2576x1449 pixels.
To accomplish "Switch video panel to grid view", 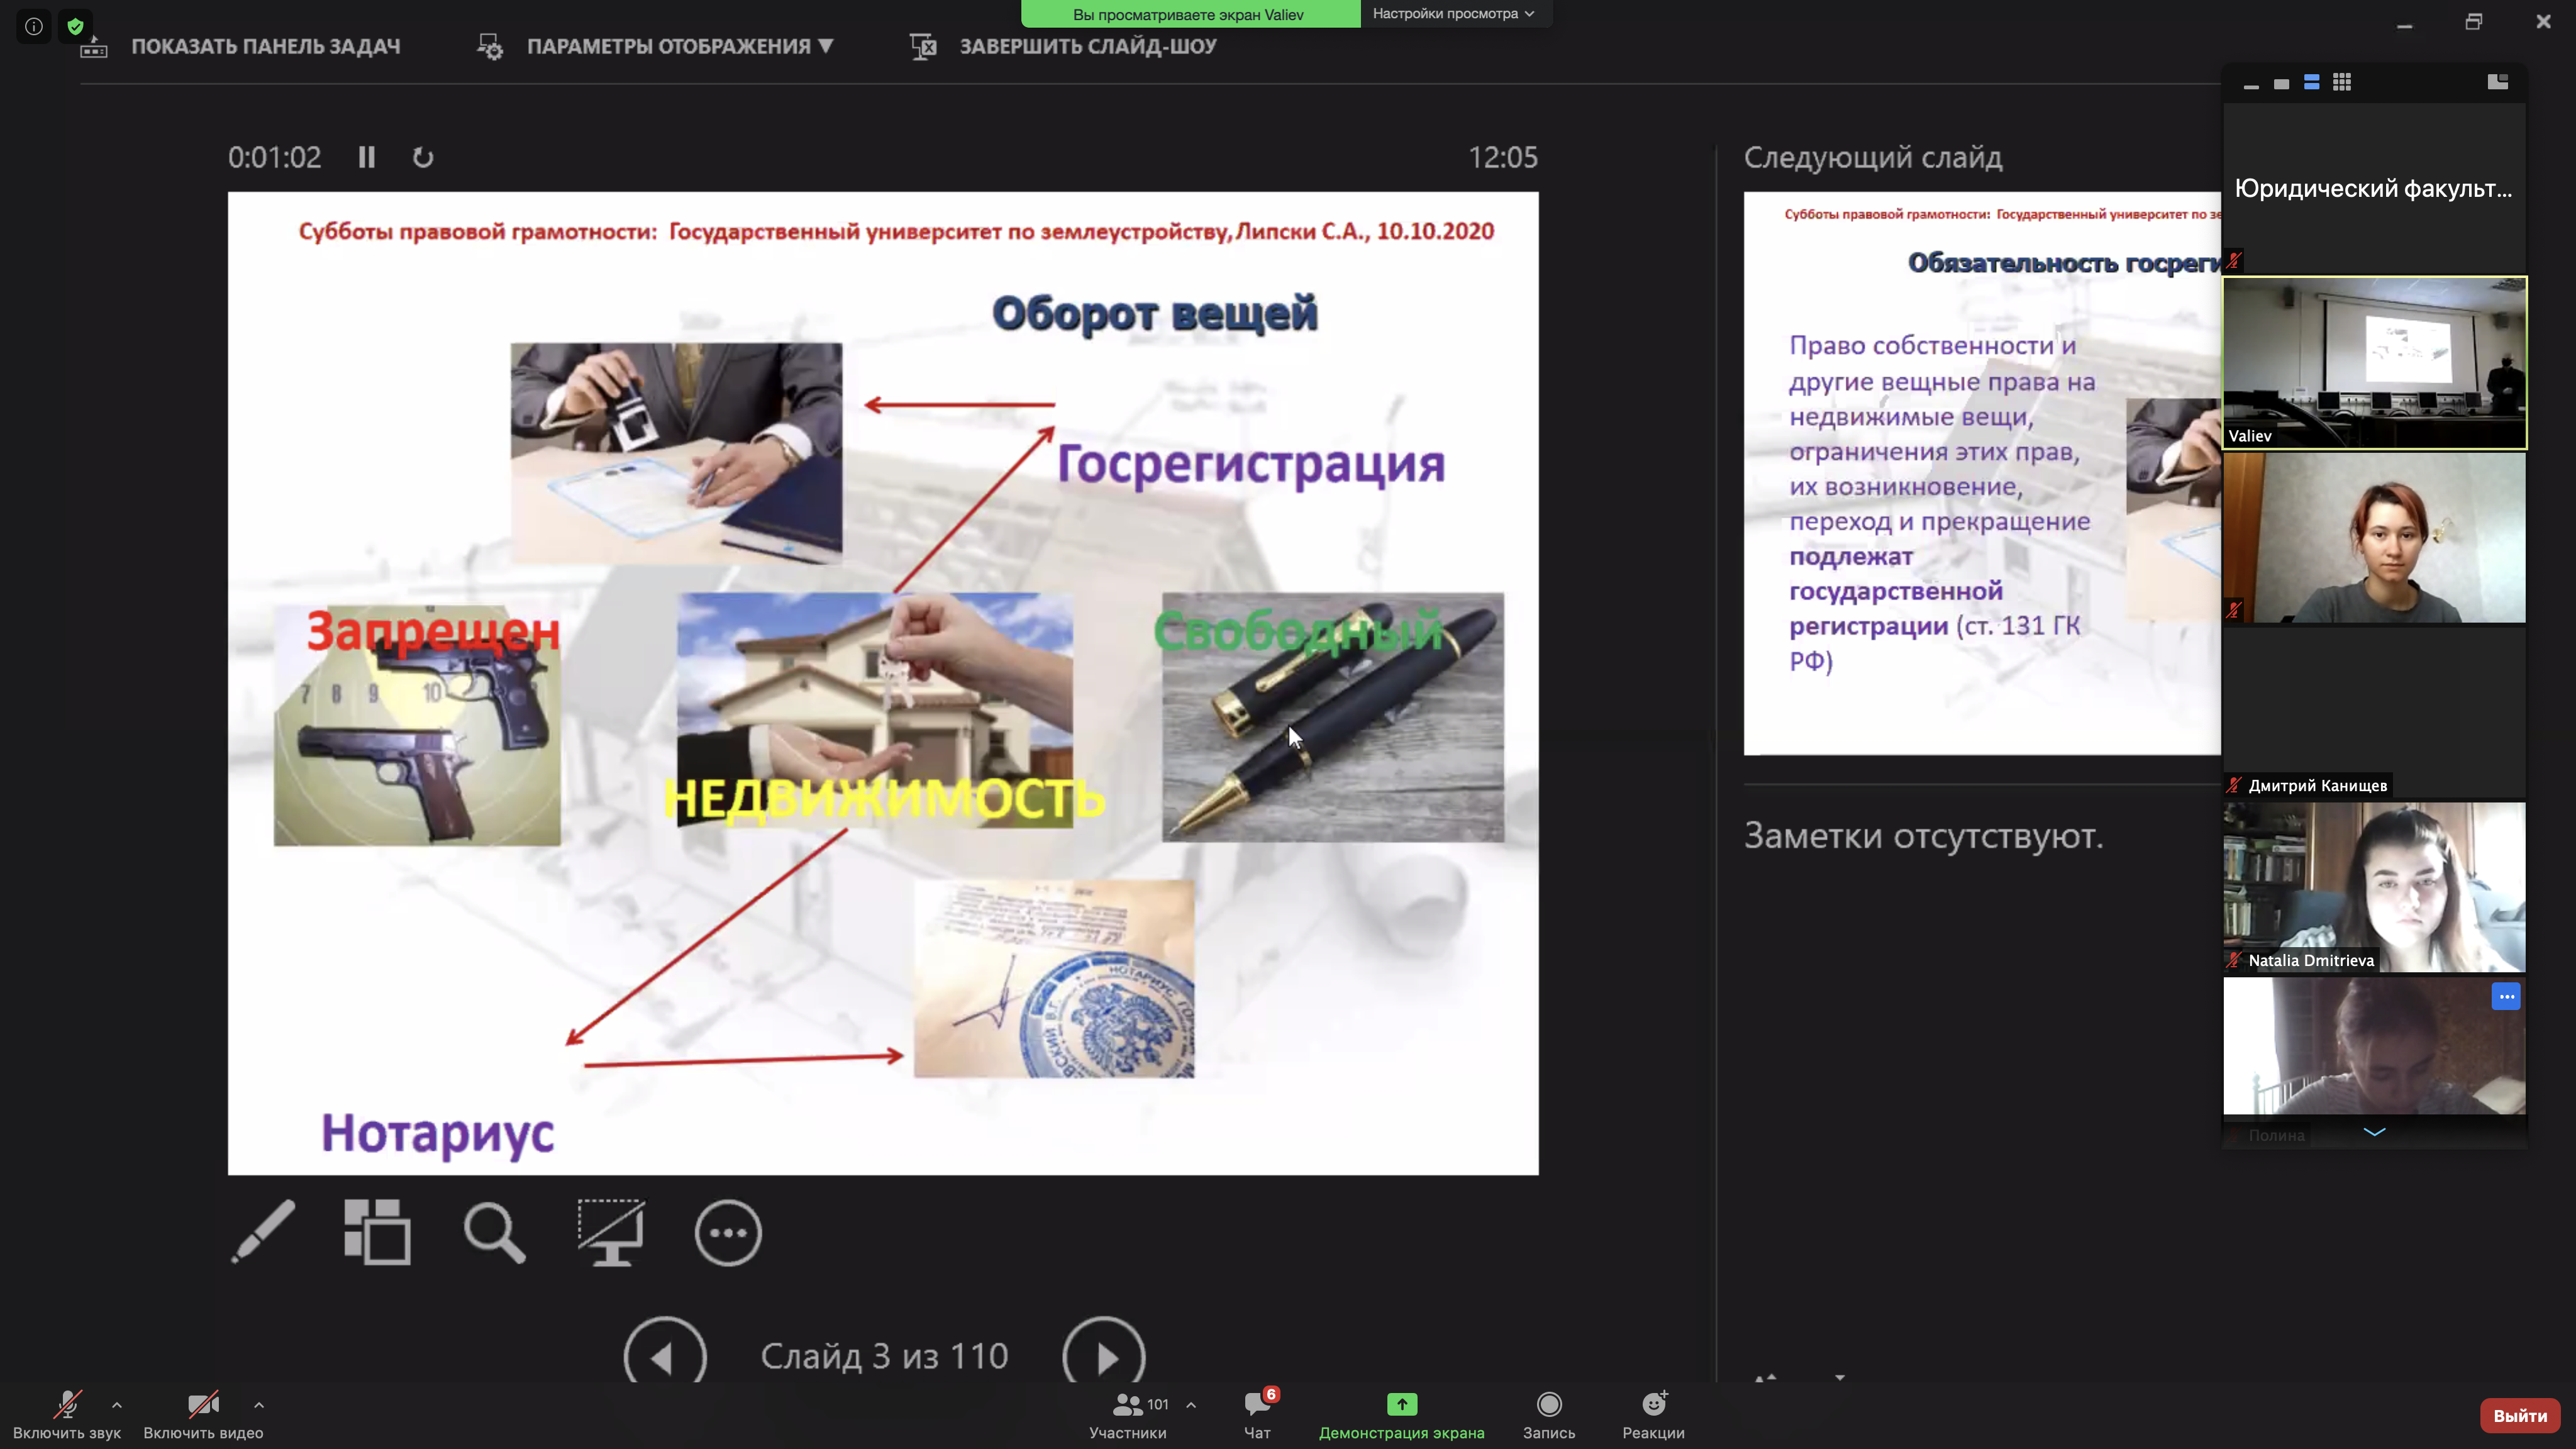I will point(2342,83).
